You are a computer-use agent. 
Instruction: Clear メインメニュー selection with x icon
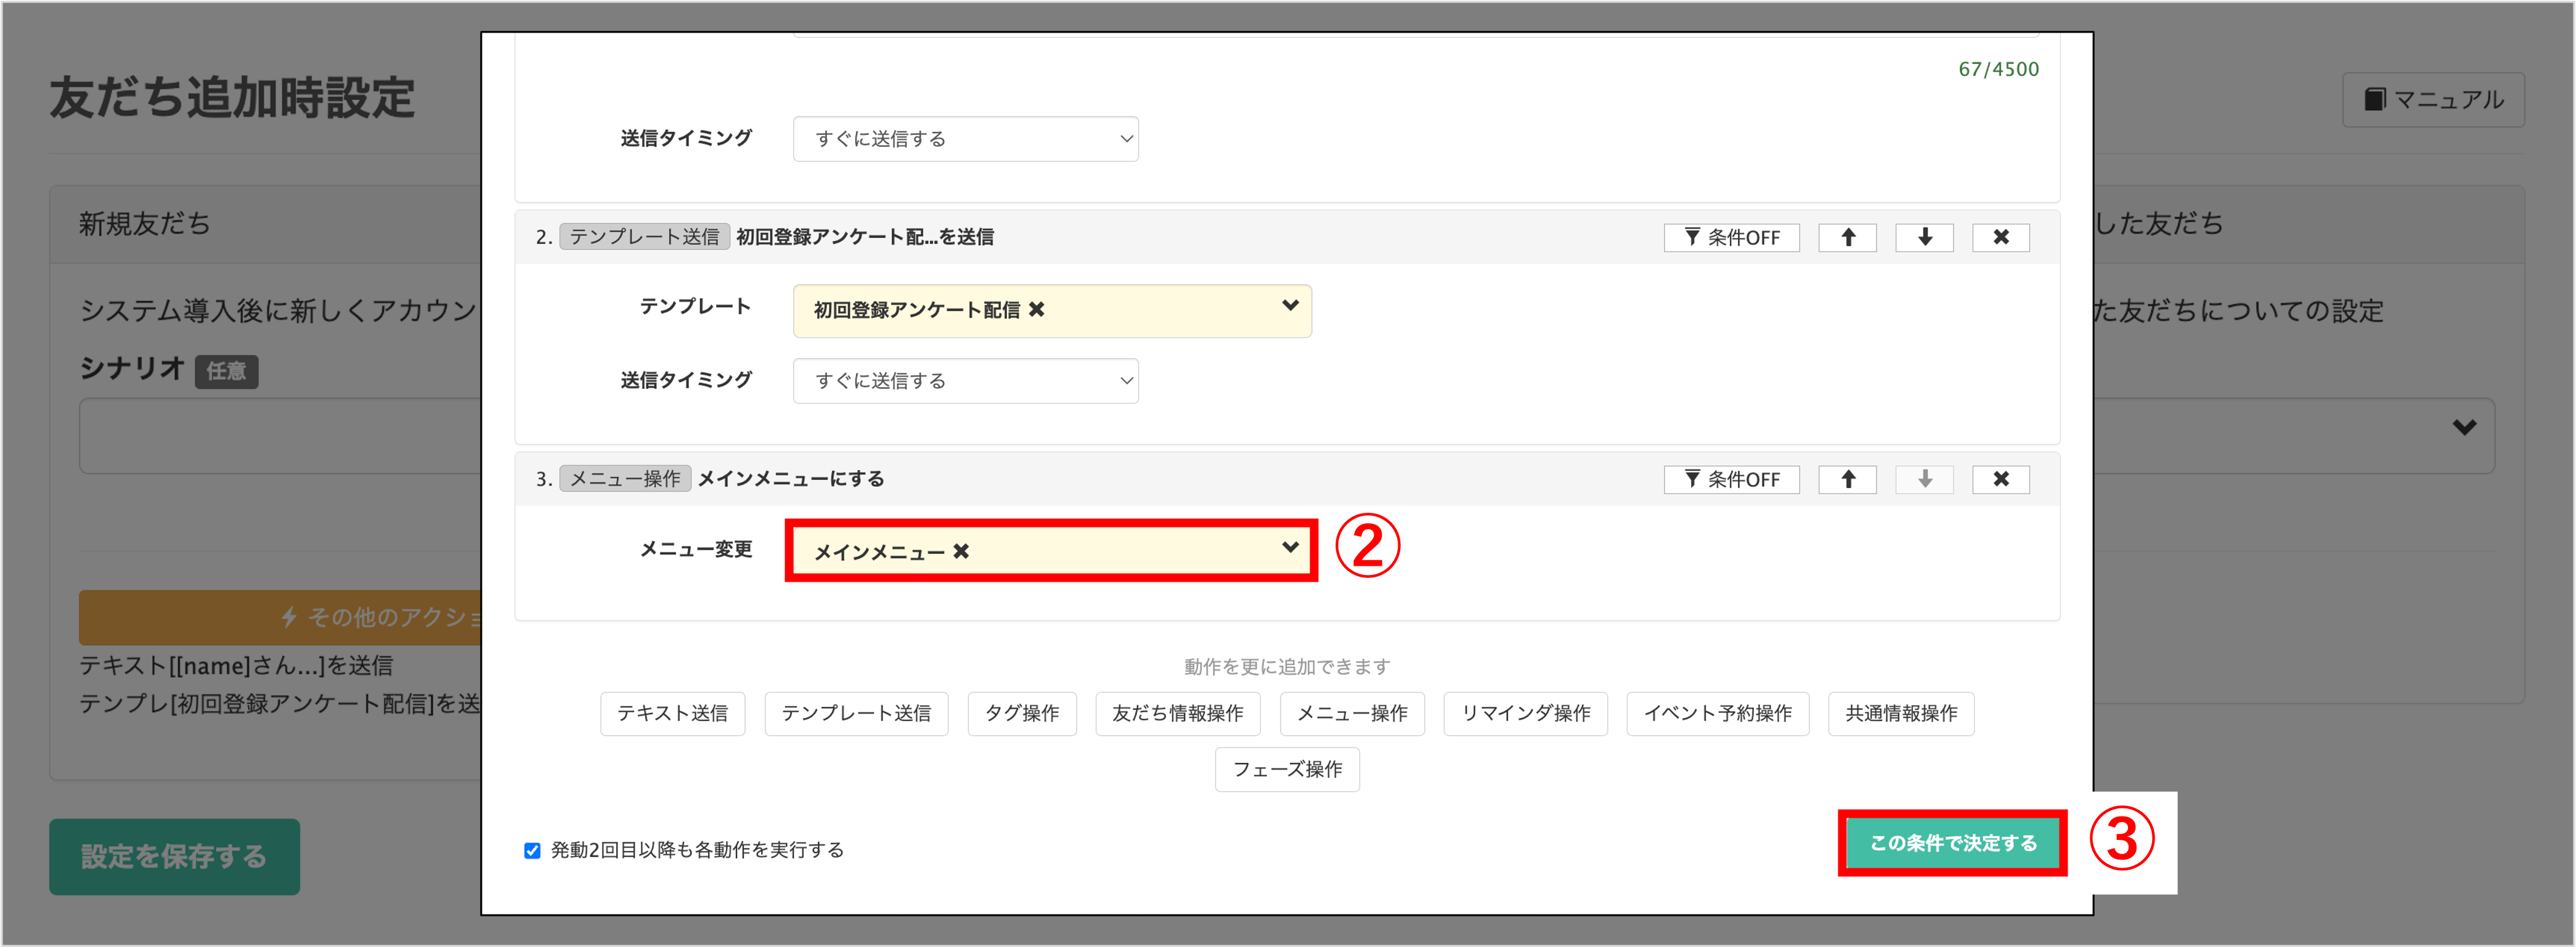coord(961,551)
